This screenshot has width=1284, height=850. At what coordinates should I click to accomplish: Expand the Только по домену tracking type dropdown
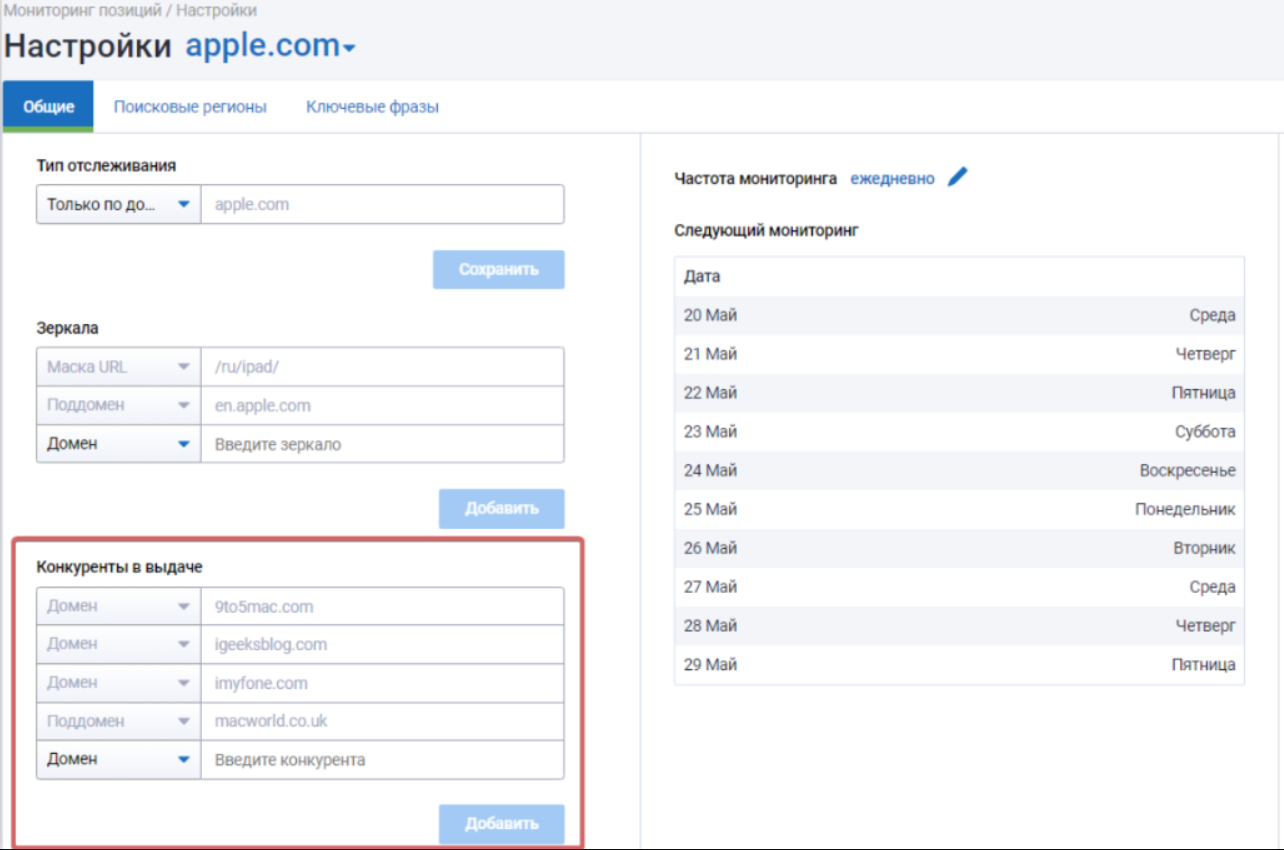[x=118, y=204]
